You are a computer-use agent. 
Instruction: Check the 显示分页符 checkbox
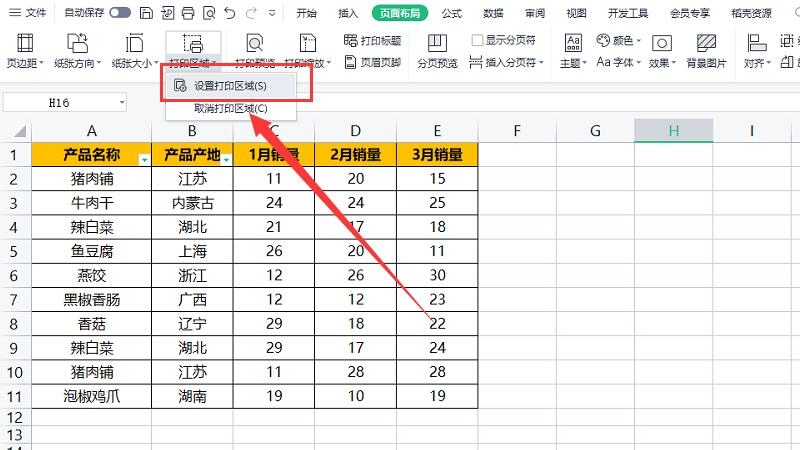[x=478, y=41]
